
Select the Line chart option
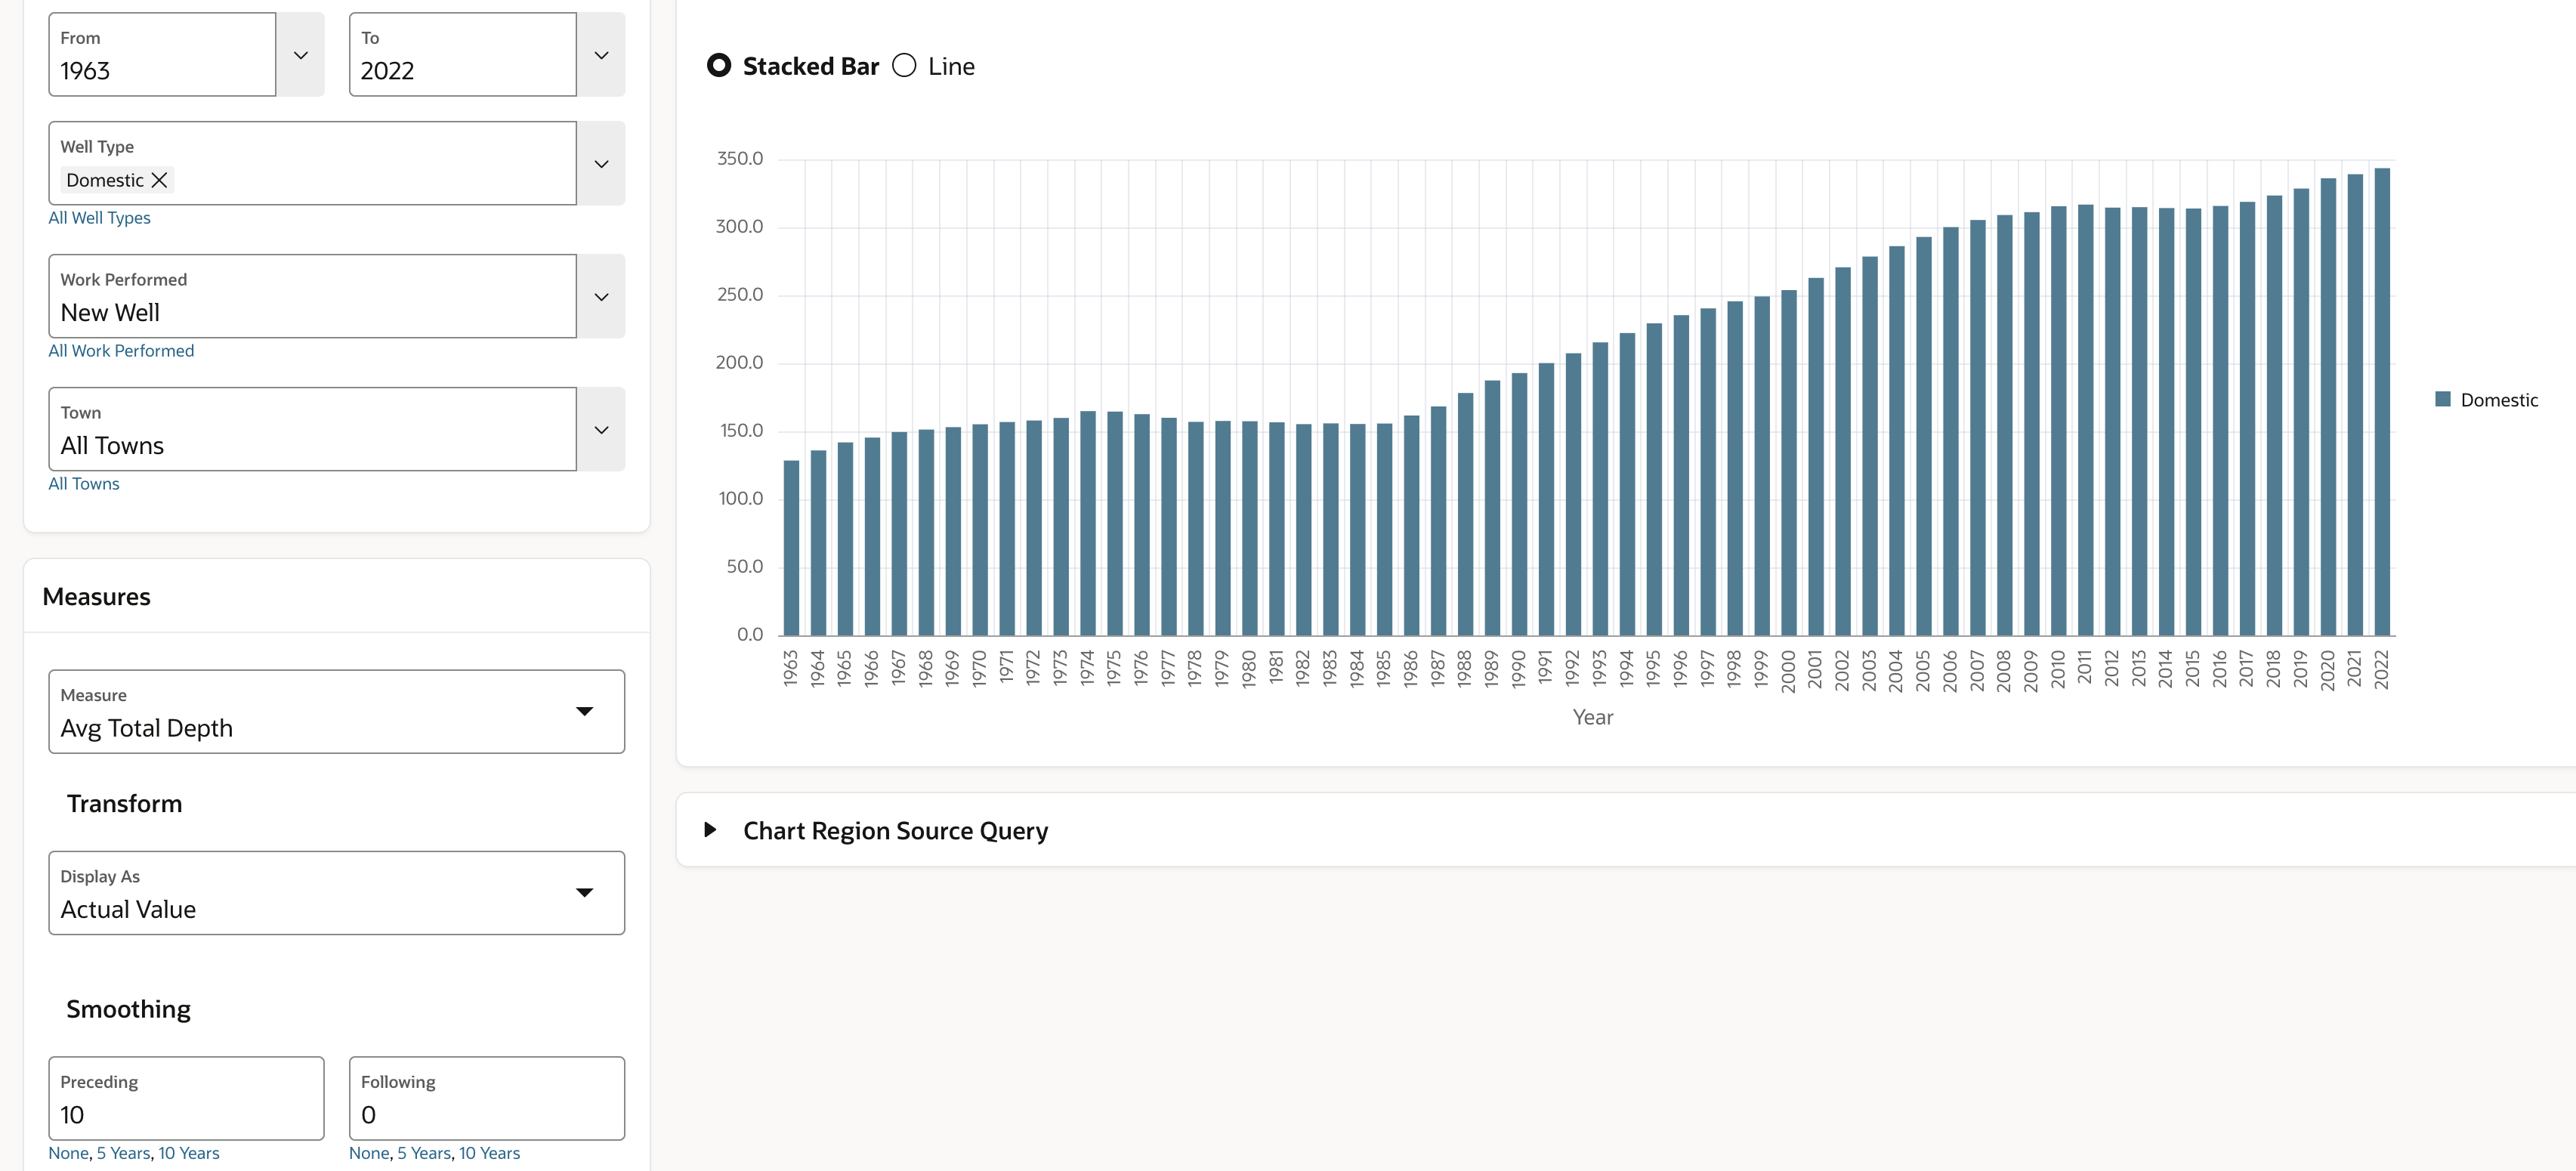point(905,65)
